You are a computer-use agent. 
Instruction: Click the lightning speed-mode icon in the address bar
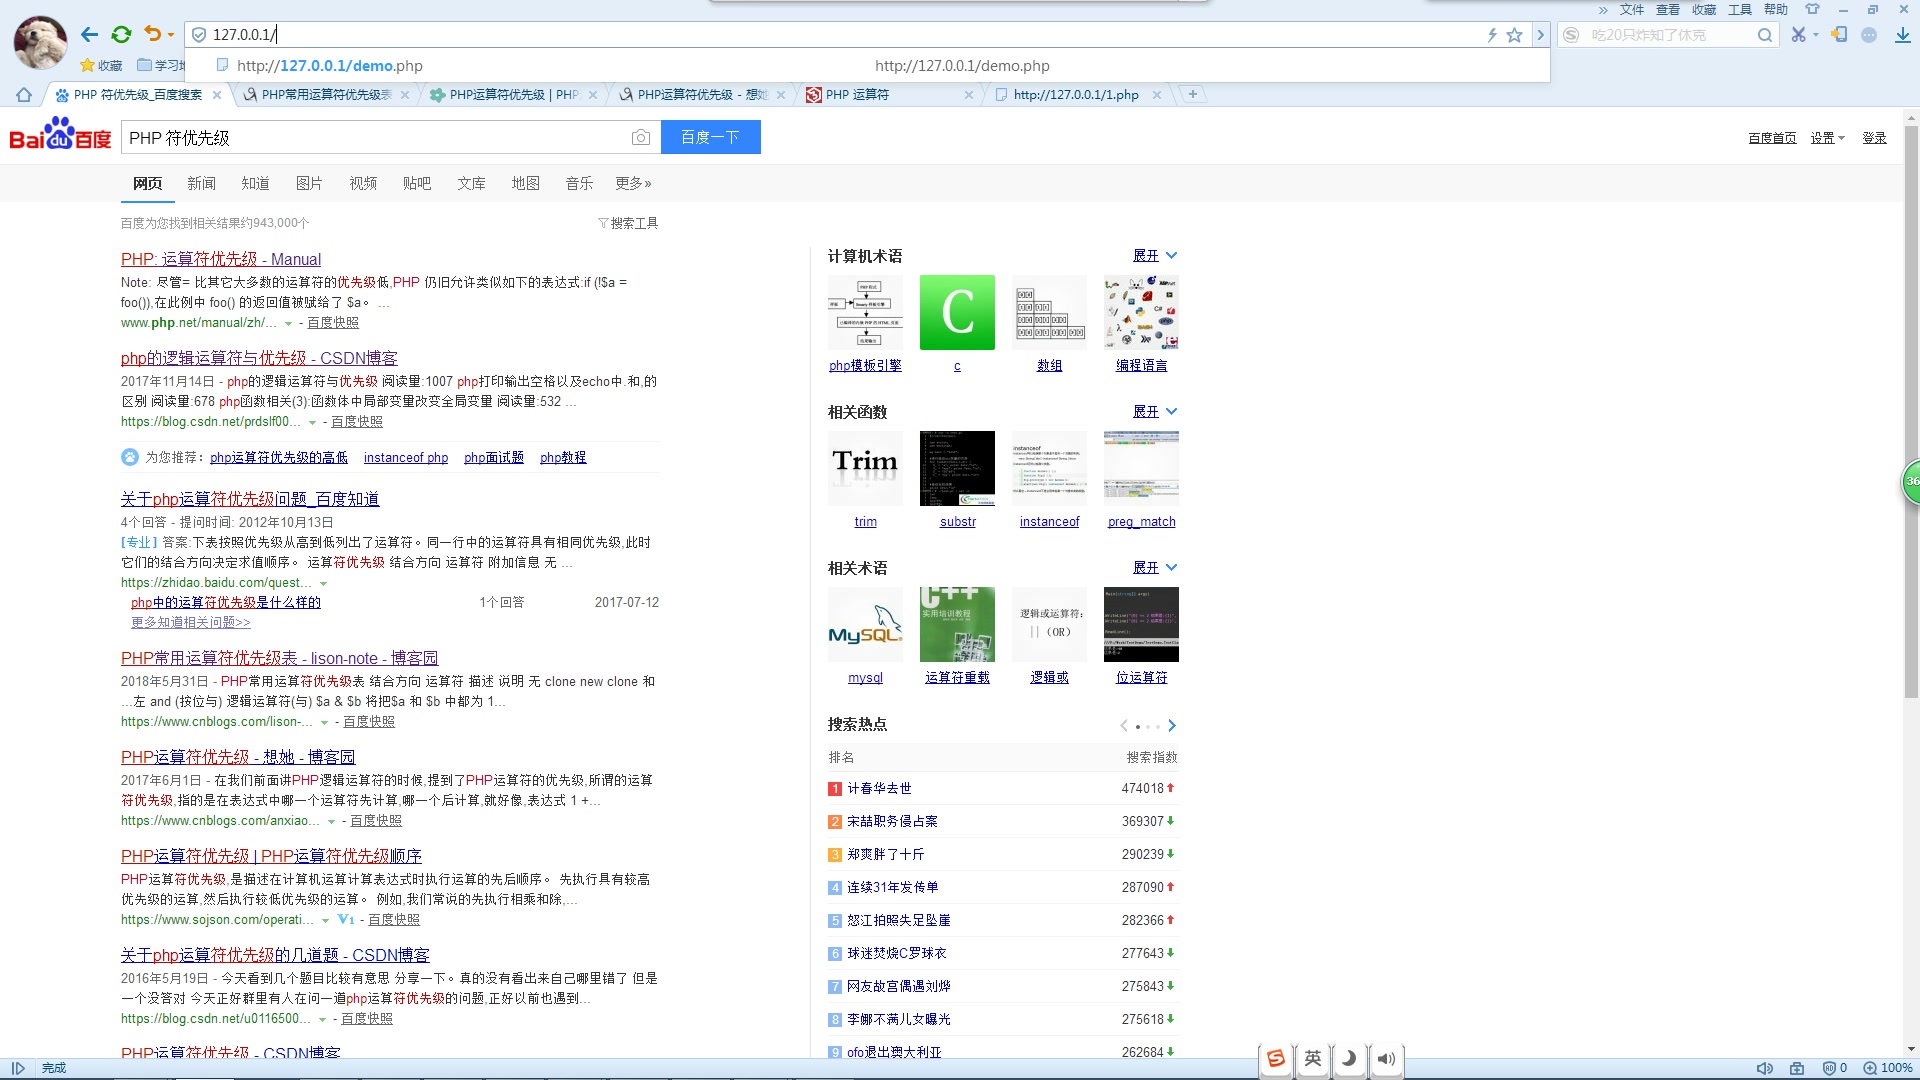[x=1491, y=35]
